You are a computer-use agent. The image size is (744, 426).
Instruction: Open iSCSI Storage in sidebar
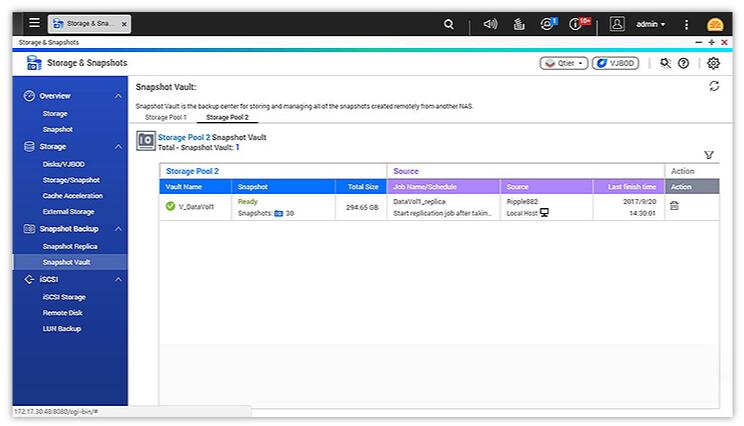click(x=64, y=297)
